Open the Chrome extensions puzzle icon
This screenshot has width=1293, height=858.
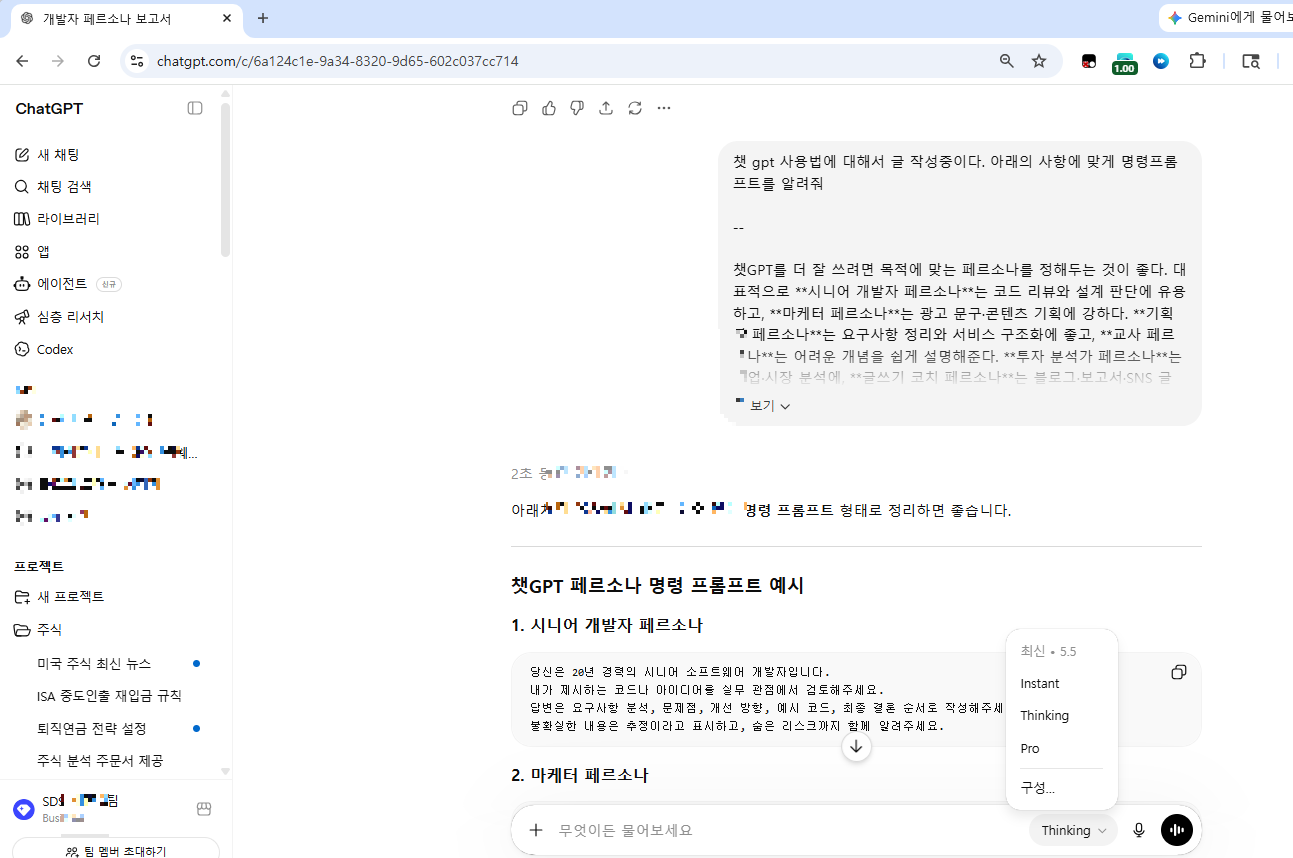click(1197, 61)
